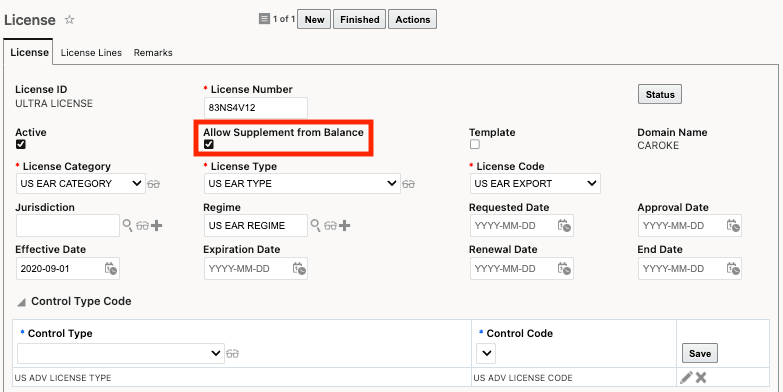Switch to License tab
783x392 pixels.
(29, 52)
